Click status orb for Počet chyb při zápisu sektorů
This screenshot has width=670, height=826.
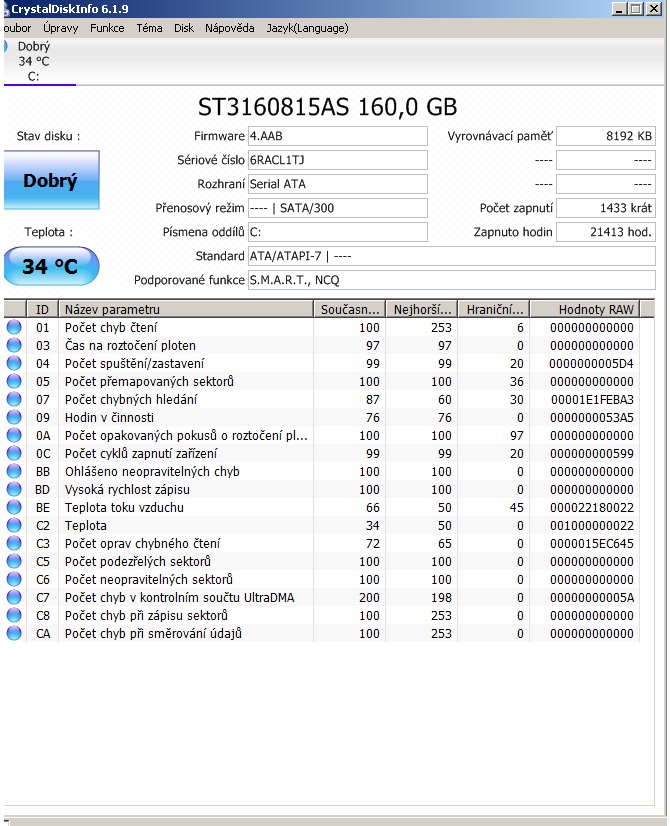point(14,615)
